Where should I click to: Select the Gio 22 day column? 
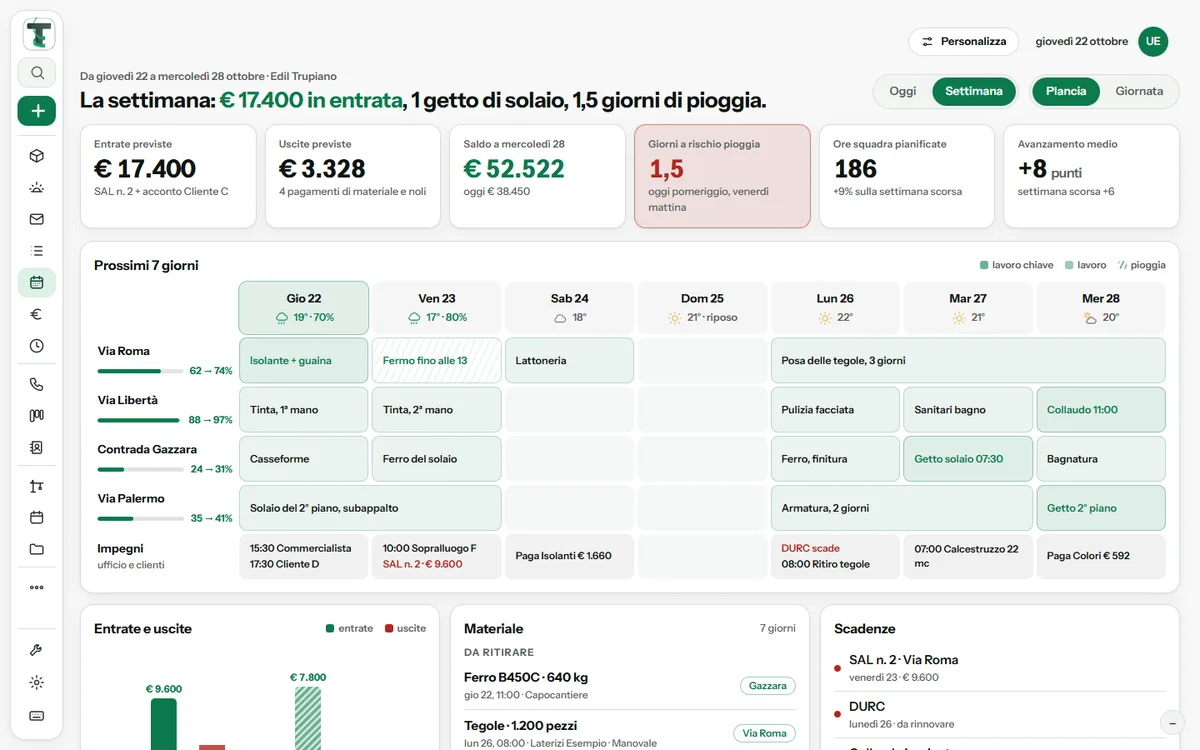[304, 308]
